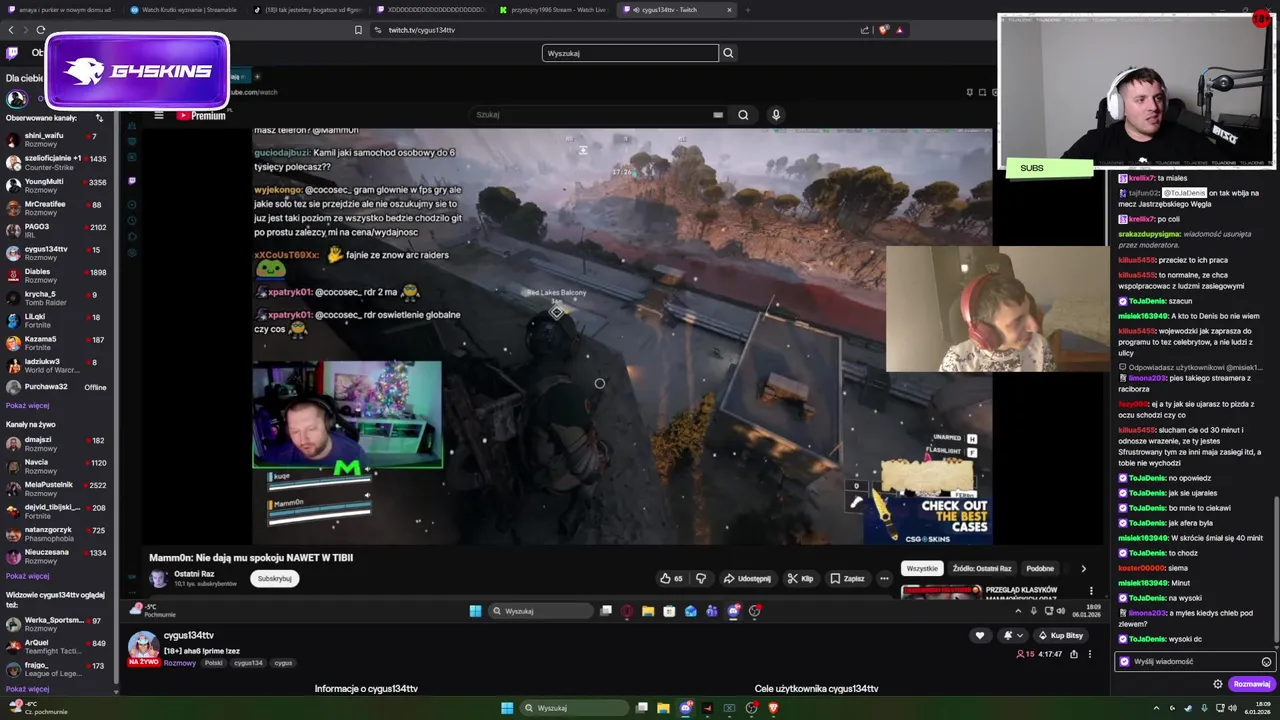Open YouTube hamburger menu in stream

point(158,115)
